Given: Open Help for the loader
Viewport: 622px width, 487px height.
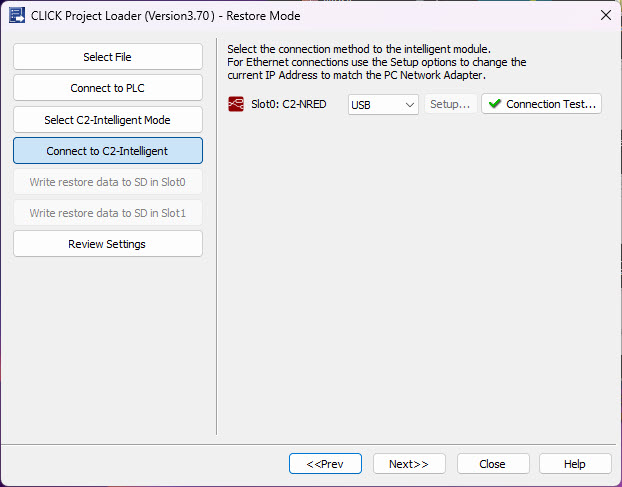Looking at the screenshot, I should point(575,464).
